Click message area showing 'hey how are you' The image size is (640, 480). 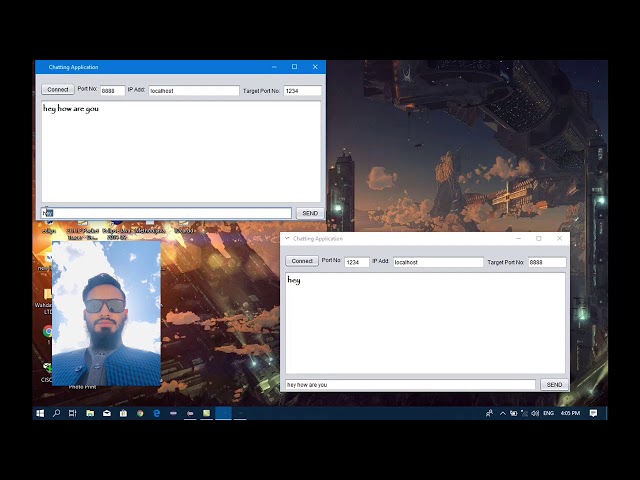[x=181, y=151]
